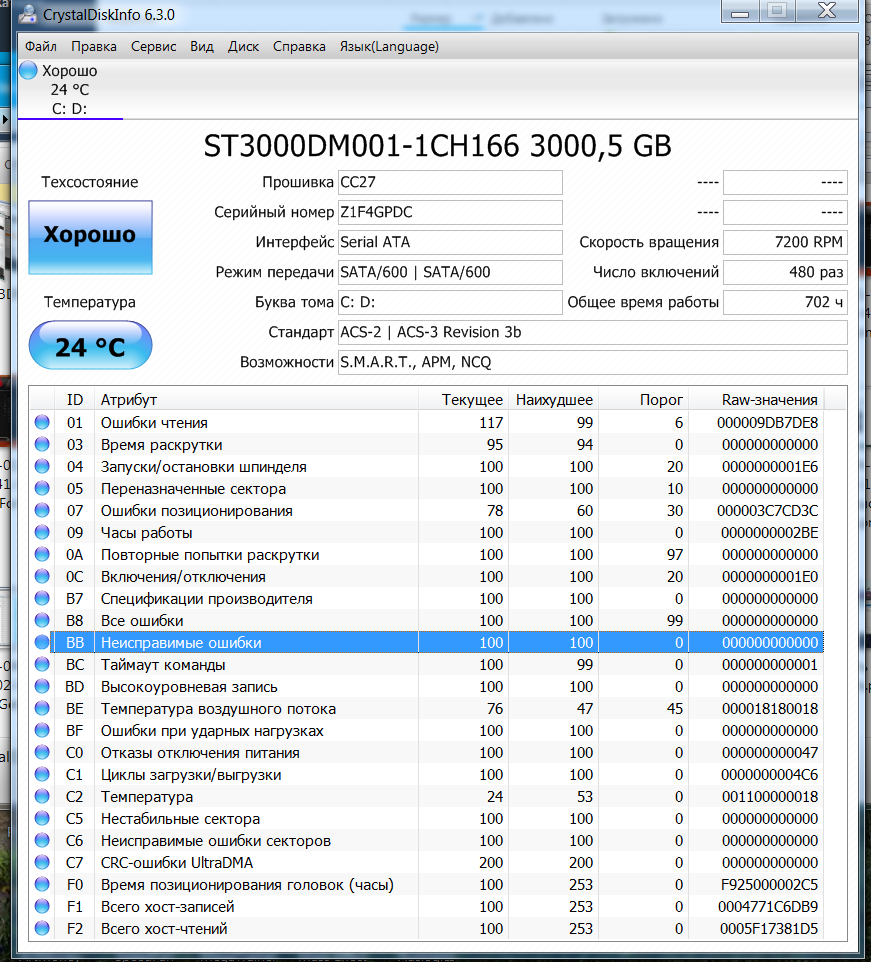
Task: Click raw value 000009DB7DE8 in Ошибки чтения row
Action: (767, 423)
